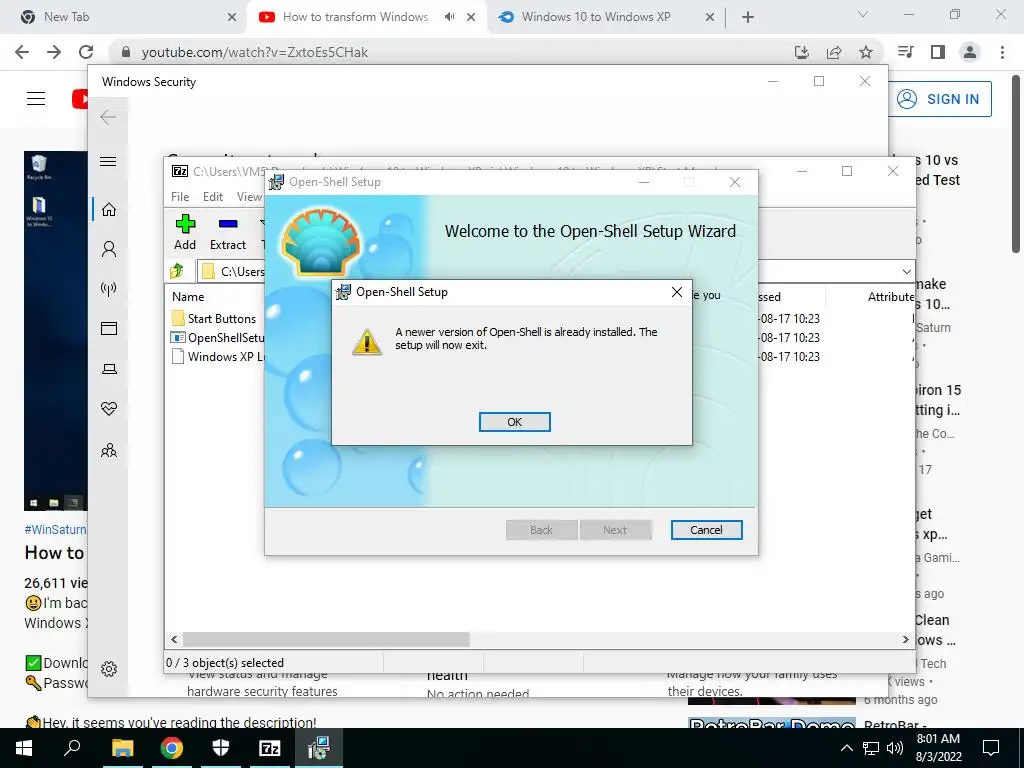Open App & browser control icon

109,328
